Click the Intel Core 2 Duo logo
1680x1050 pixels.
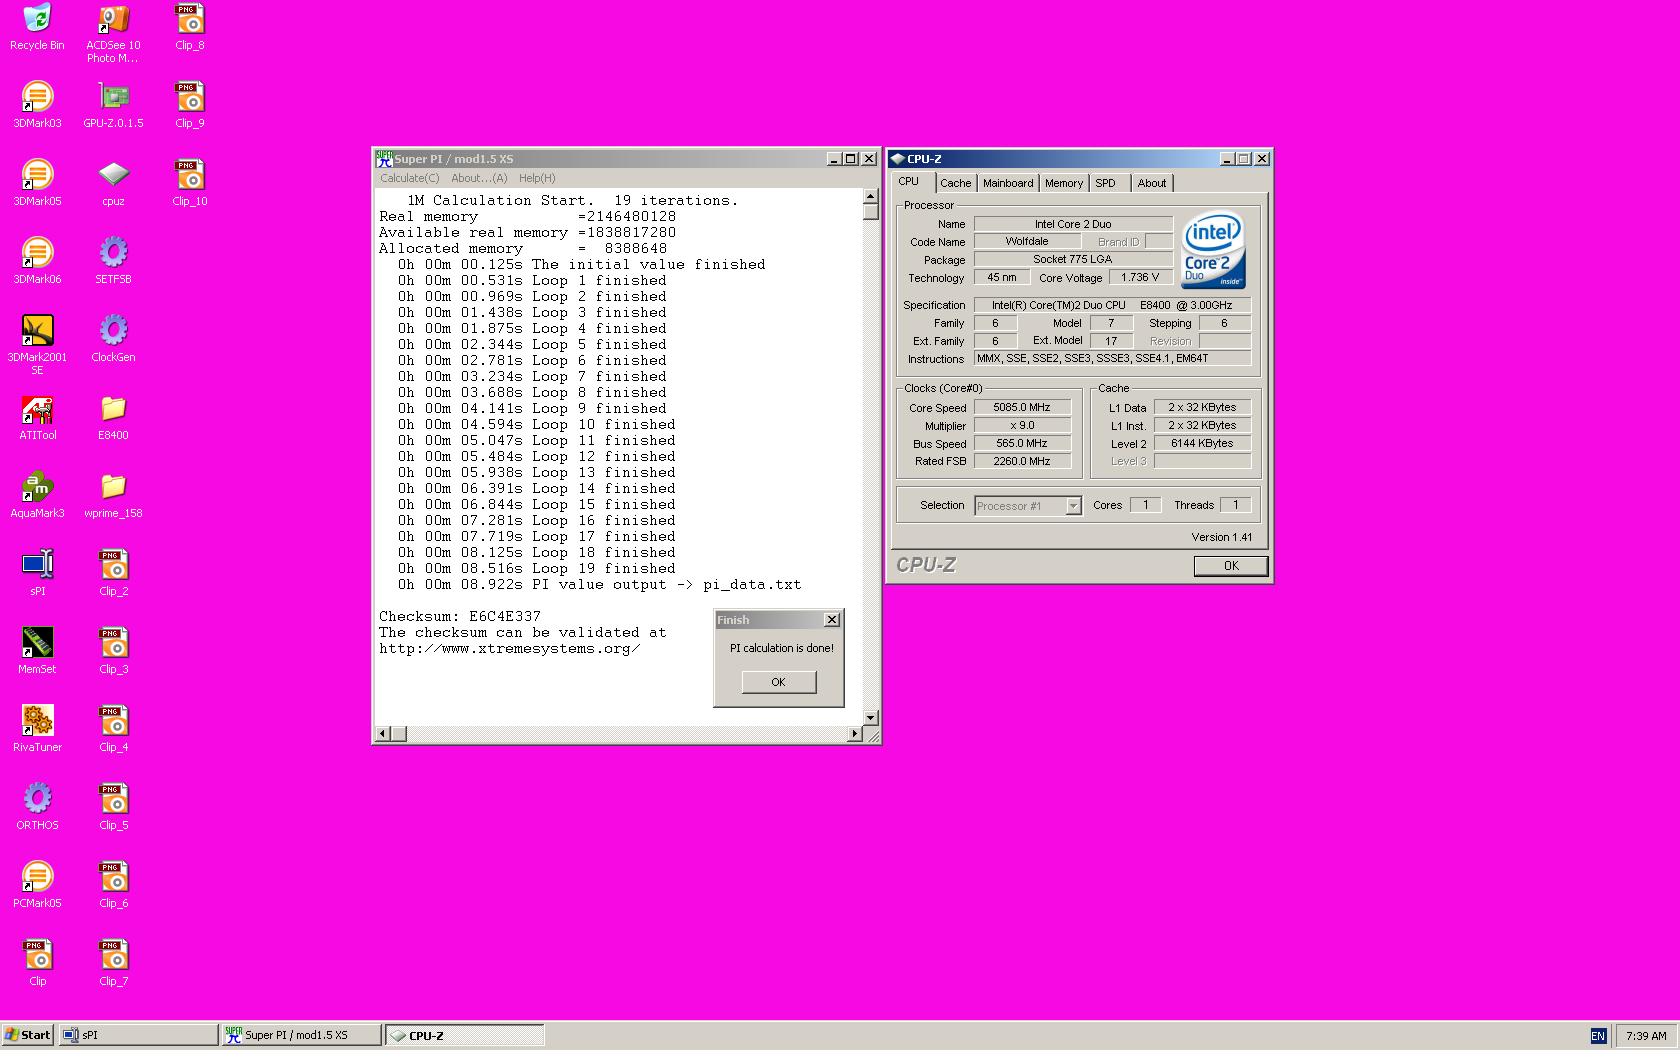(x=1213, y=249)
